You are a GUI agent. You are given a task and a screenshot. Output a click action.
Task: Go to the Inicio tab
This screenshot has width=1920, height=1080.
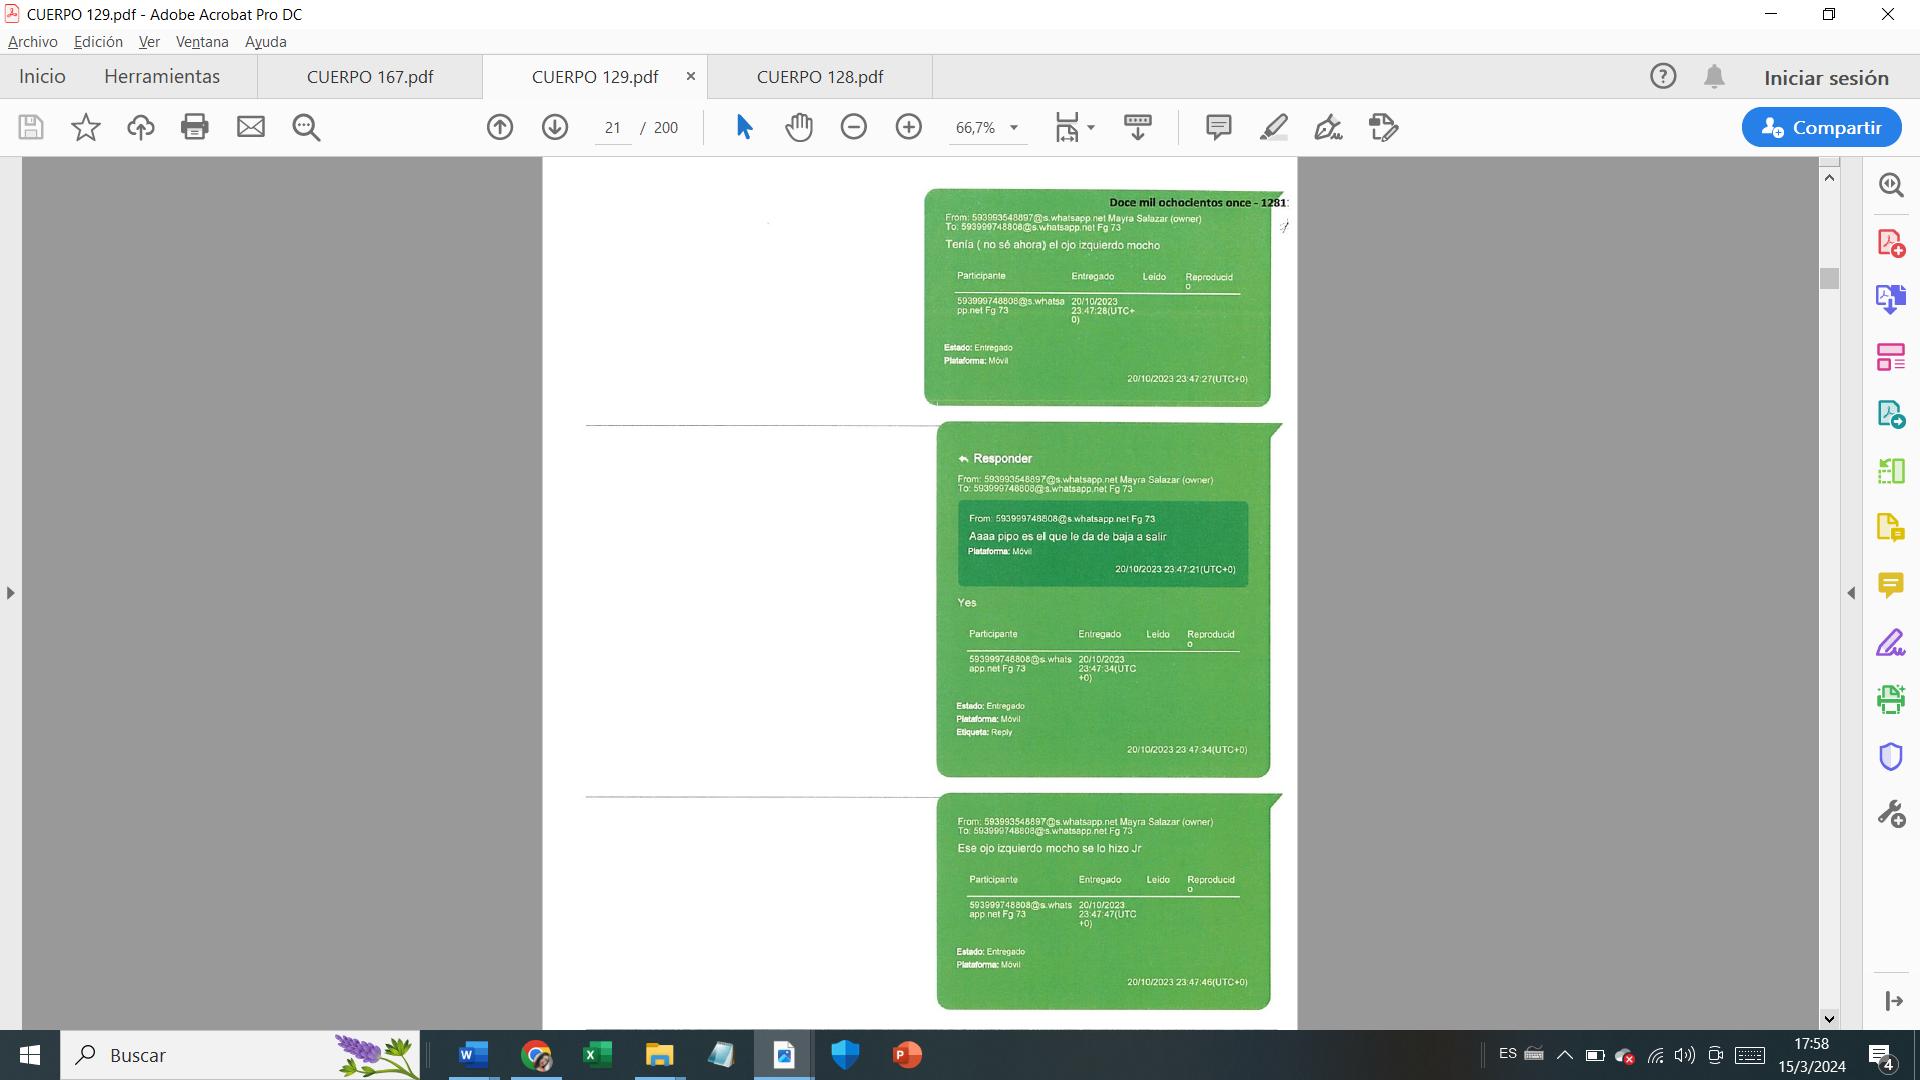[42, 77]
